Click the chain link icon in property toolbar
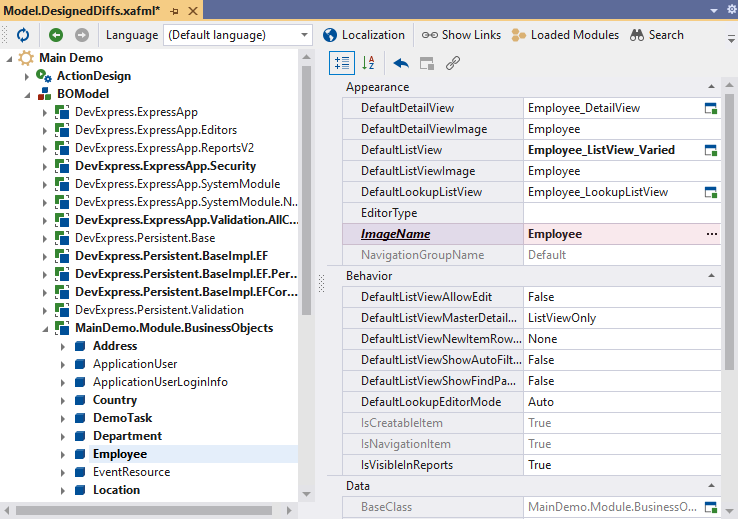The image size is (738, 519). 453,63
